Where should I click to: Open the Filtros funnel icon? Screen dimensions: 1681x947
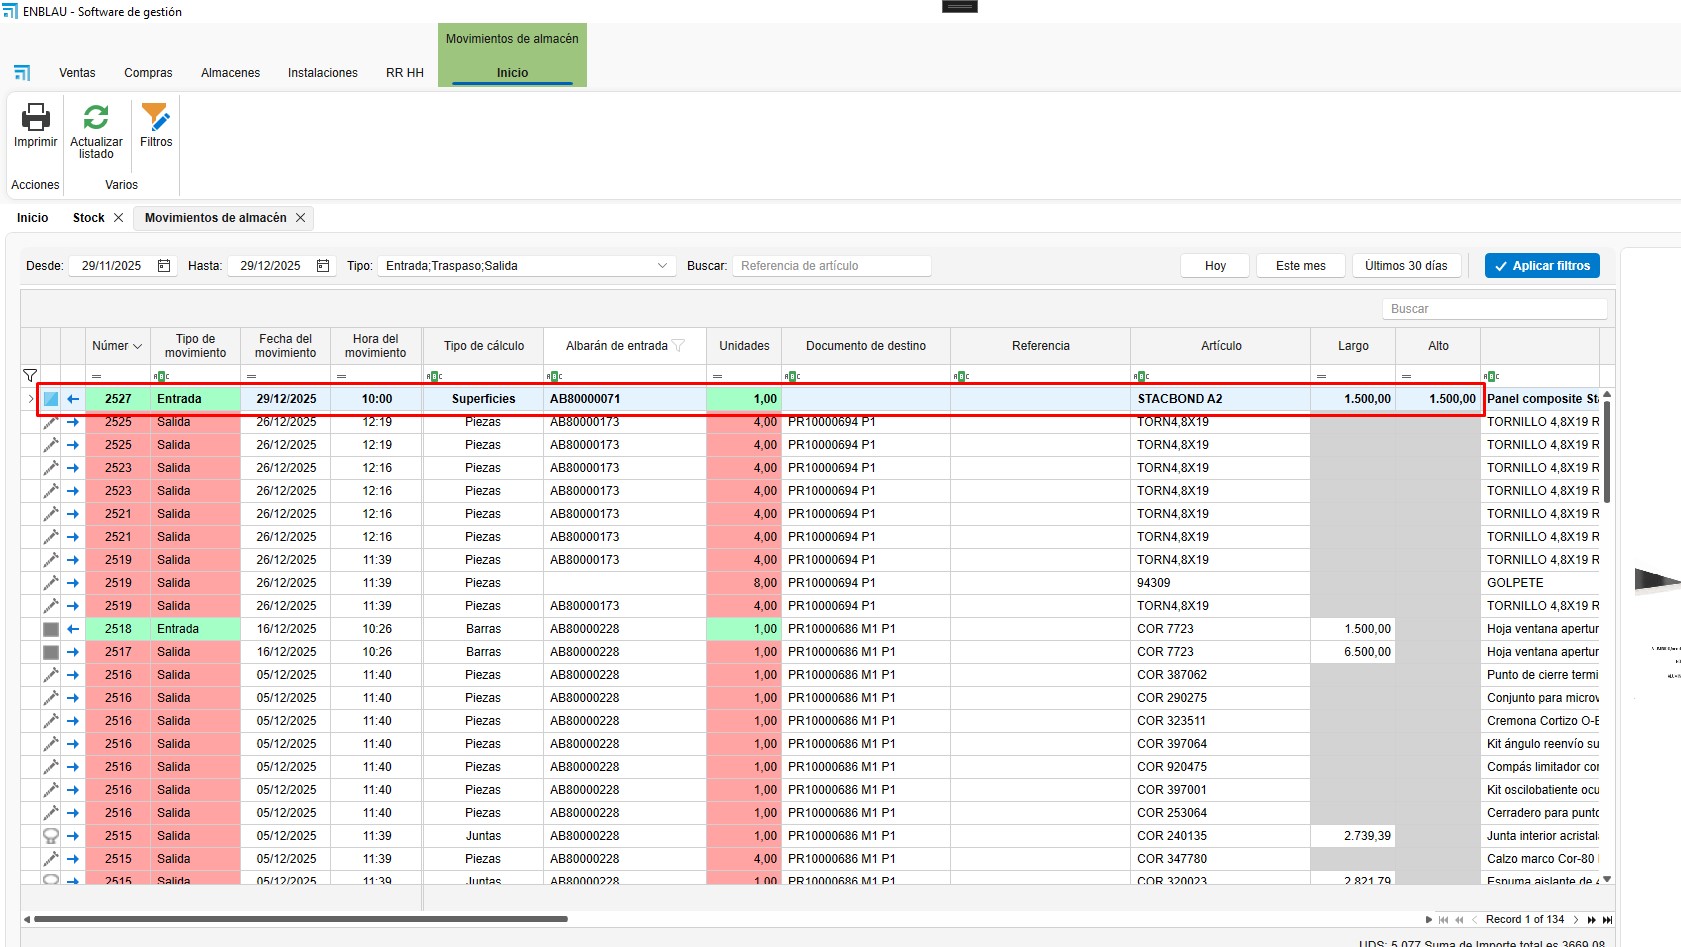pyautogui.click(x=155, y=118)
